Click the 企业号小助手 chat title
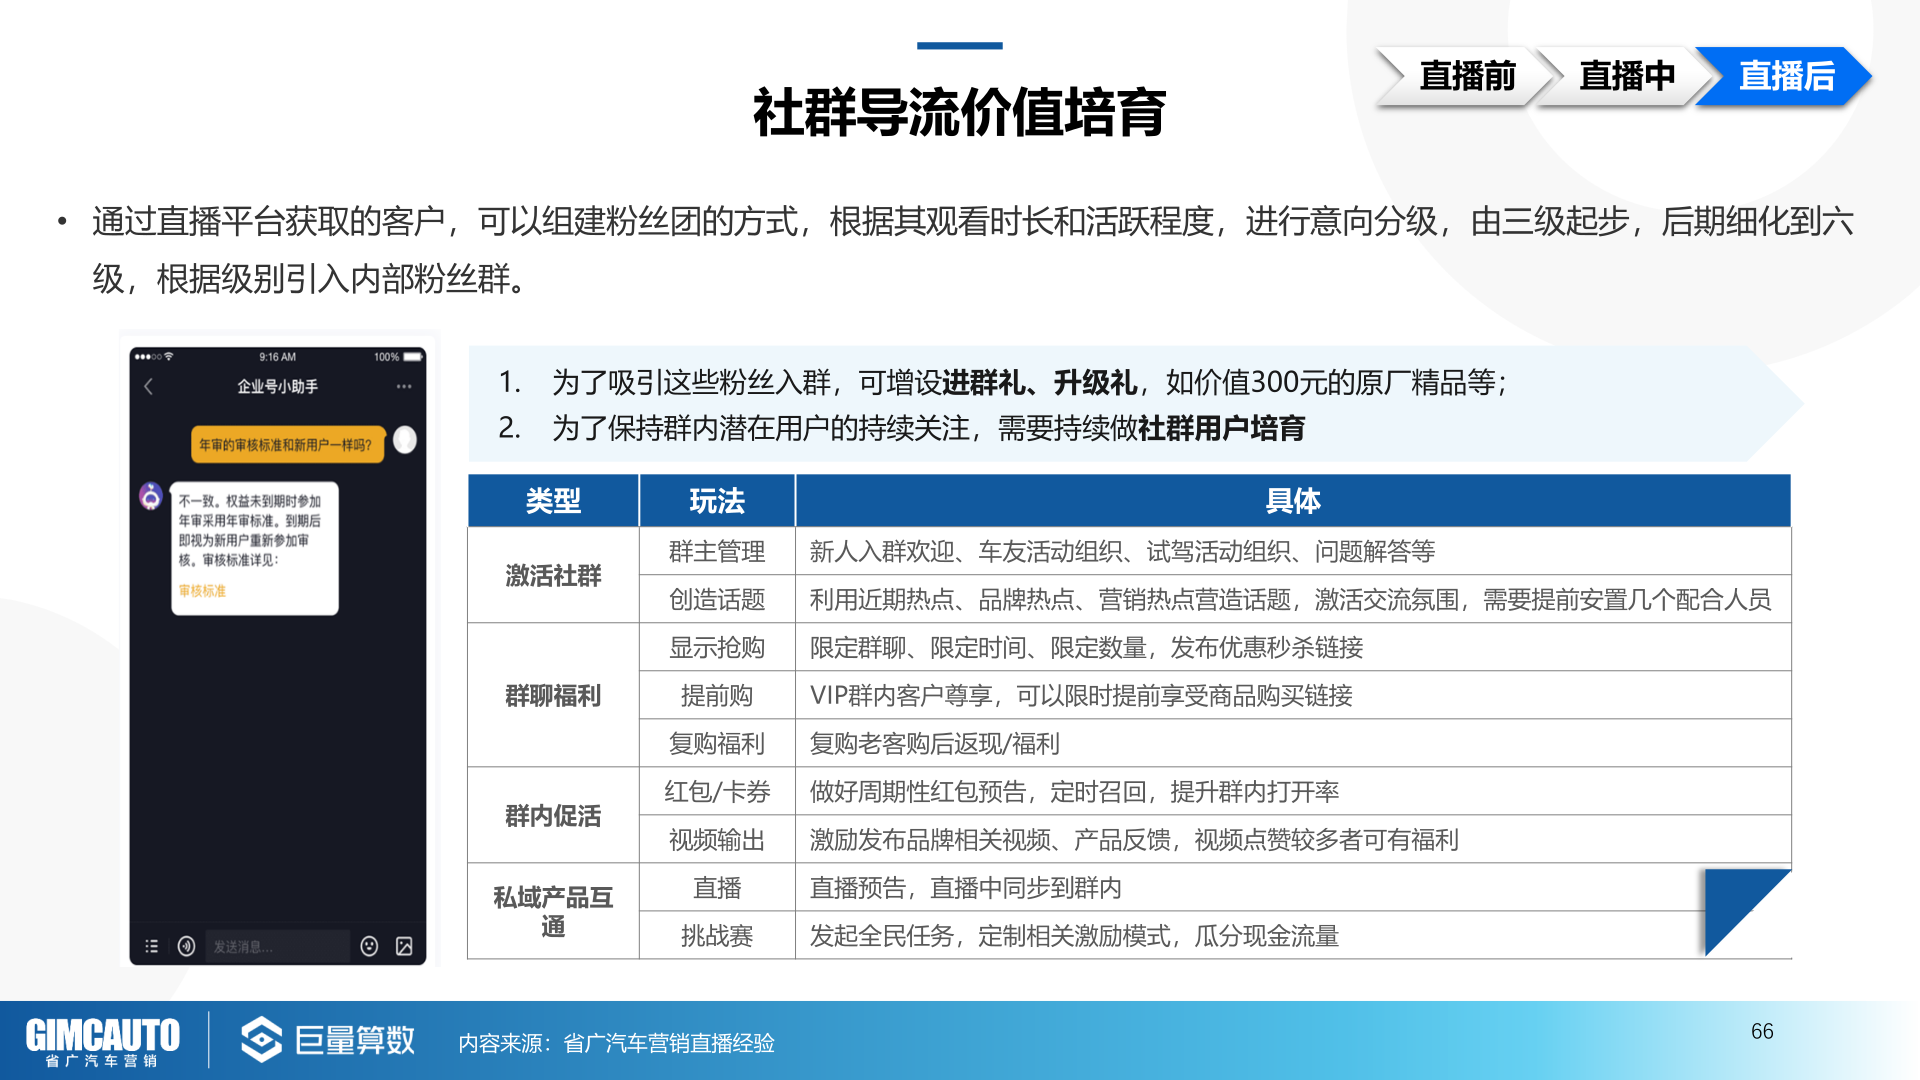1920x1080 pixels. click(277, 386)
